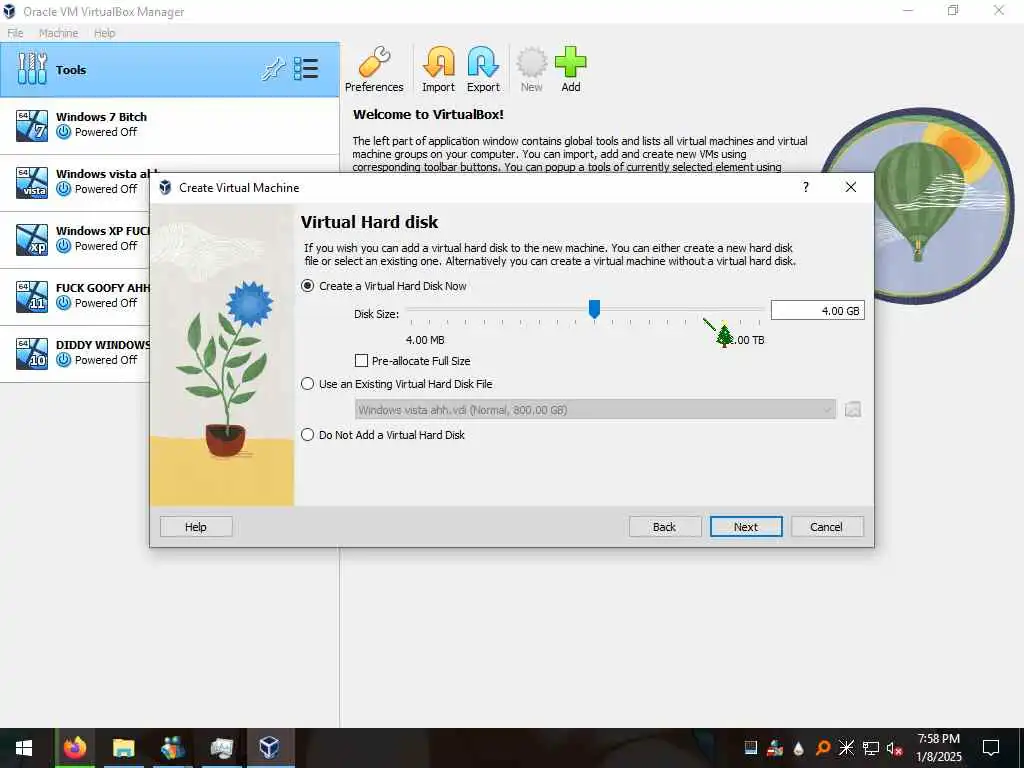Viewport: 1024px width, 768px height.
Task: Click the VirtualBox taskbar icon
Action: click(270, 747)
